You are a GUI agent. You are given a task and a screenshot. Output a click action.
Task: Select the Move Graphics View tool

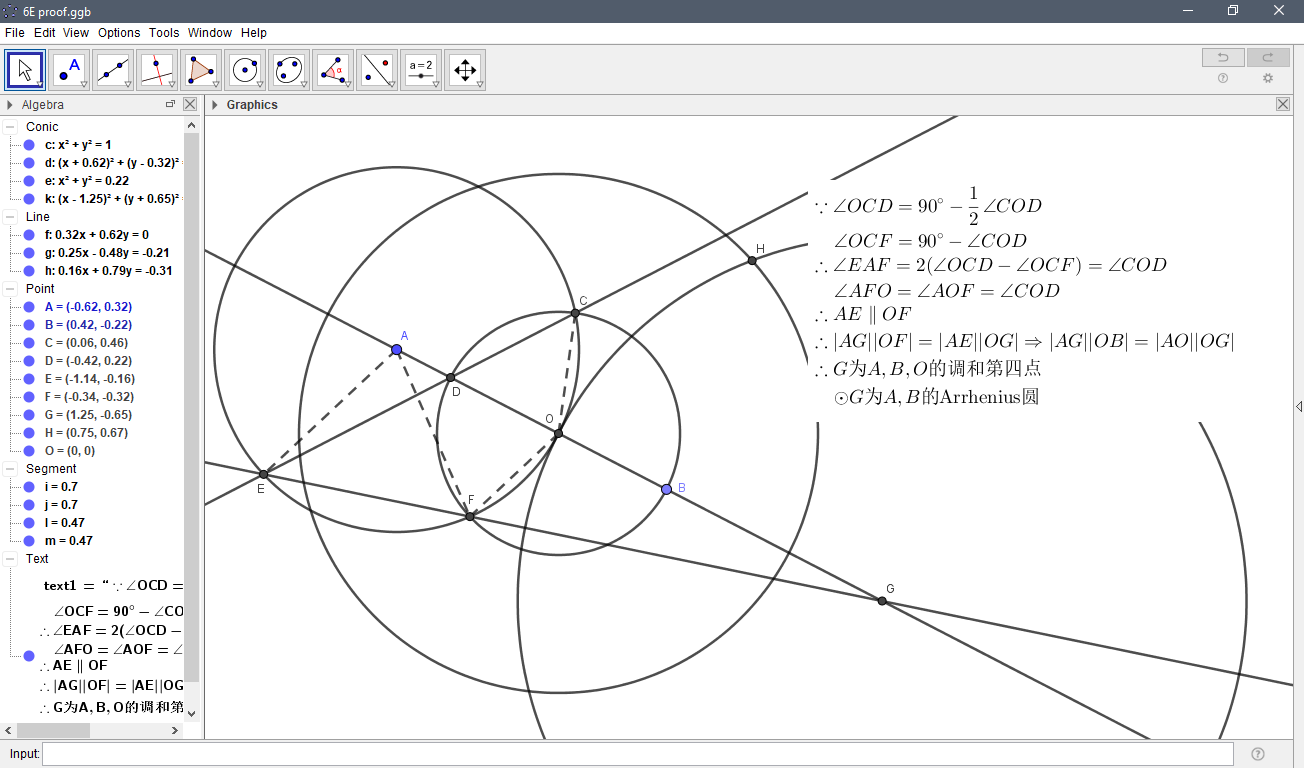click(464, 70)
